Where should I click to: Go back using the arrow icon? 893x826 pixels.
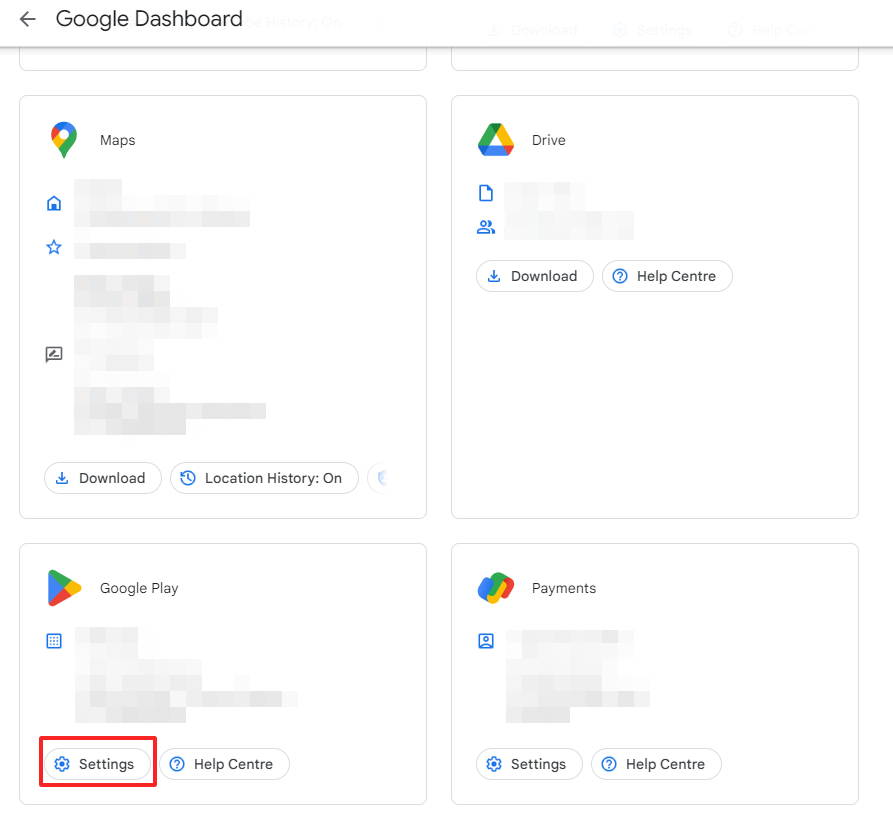(x=27, y=19)
